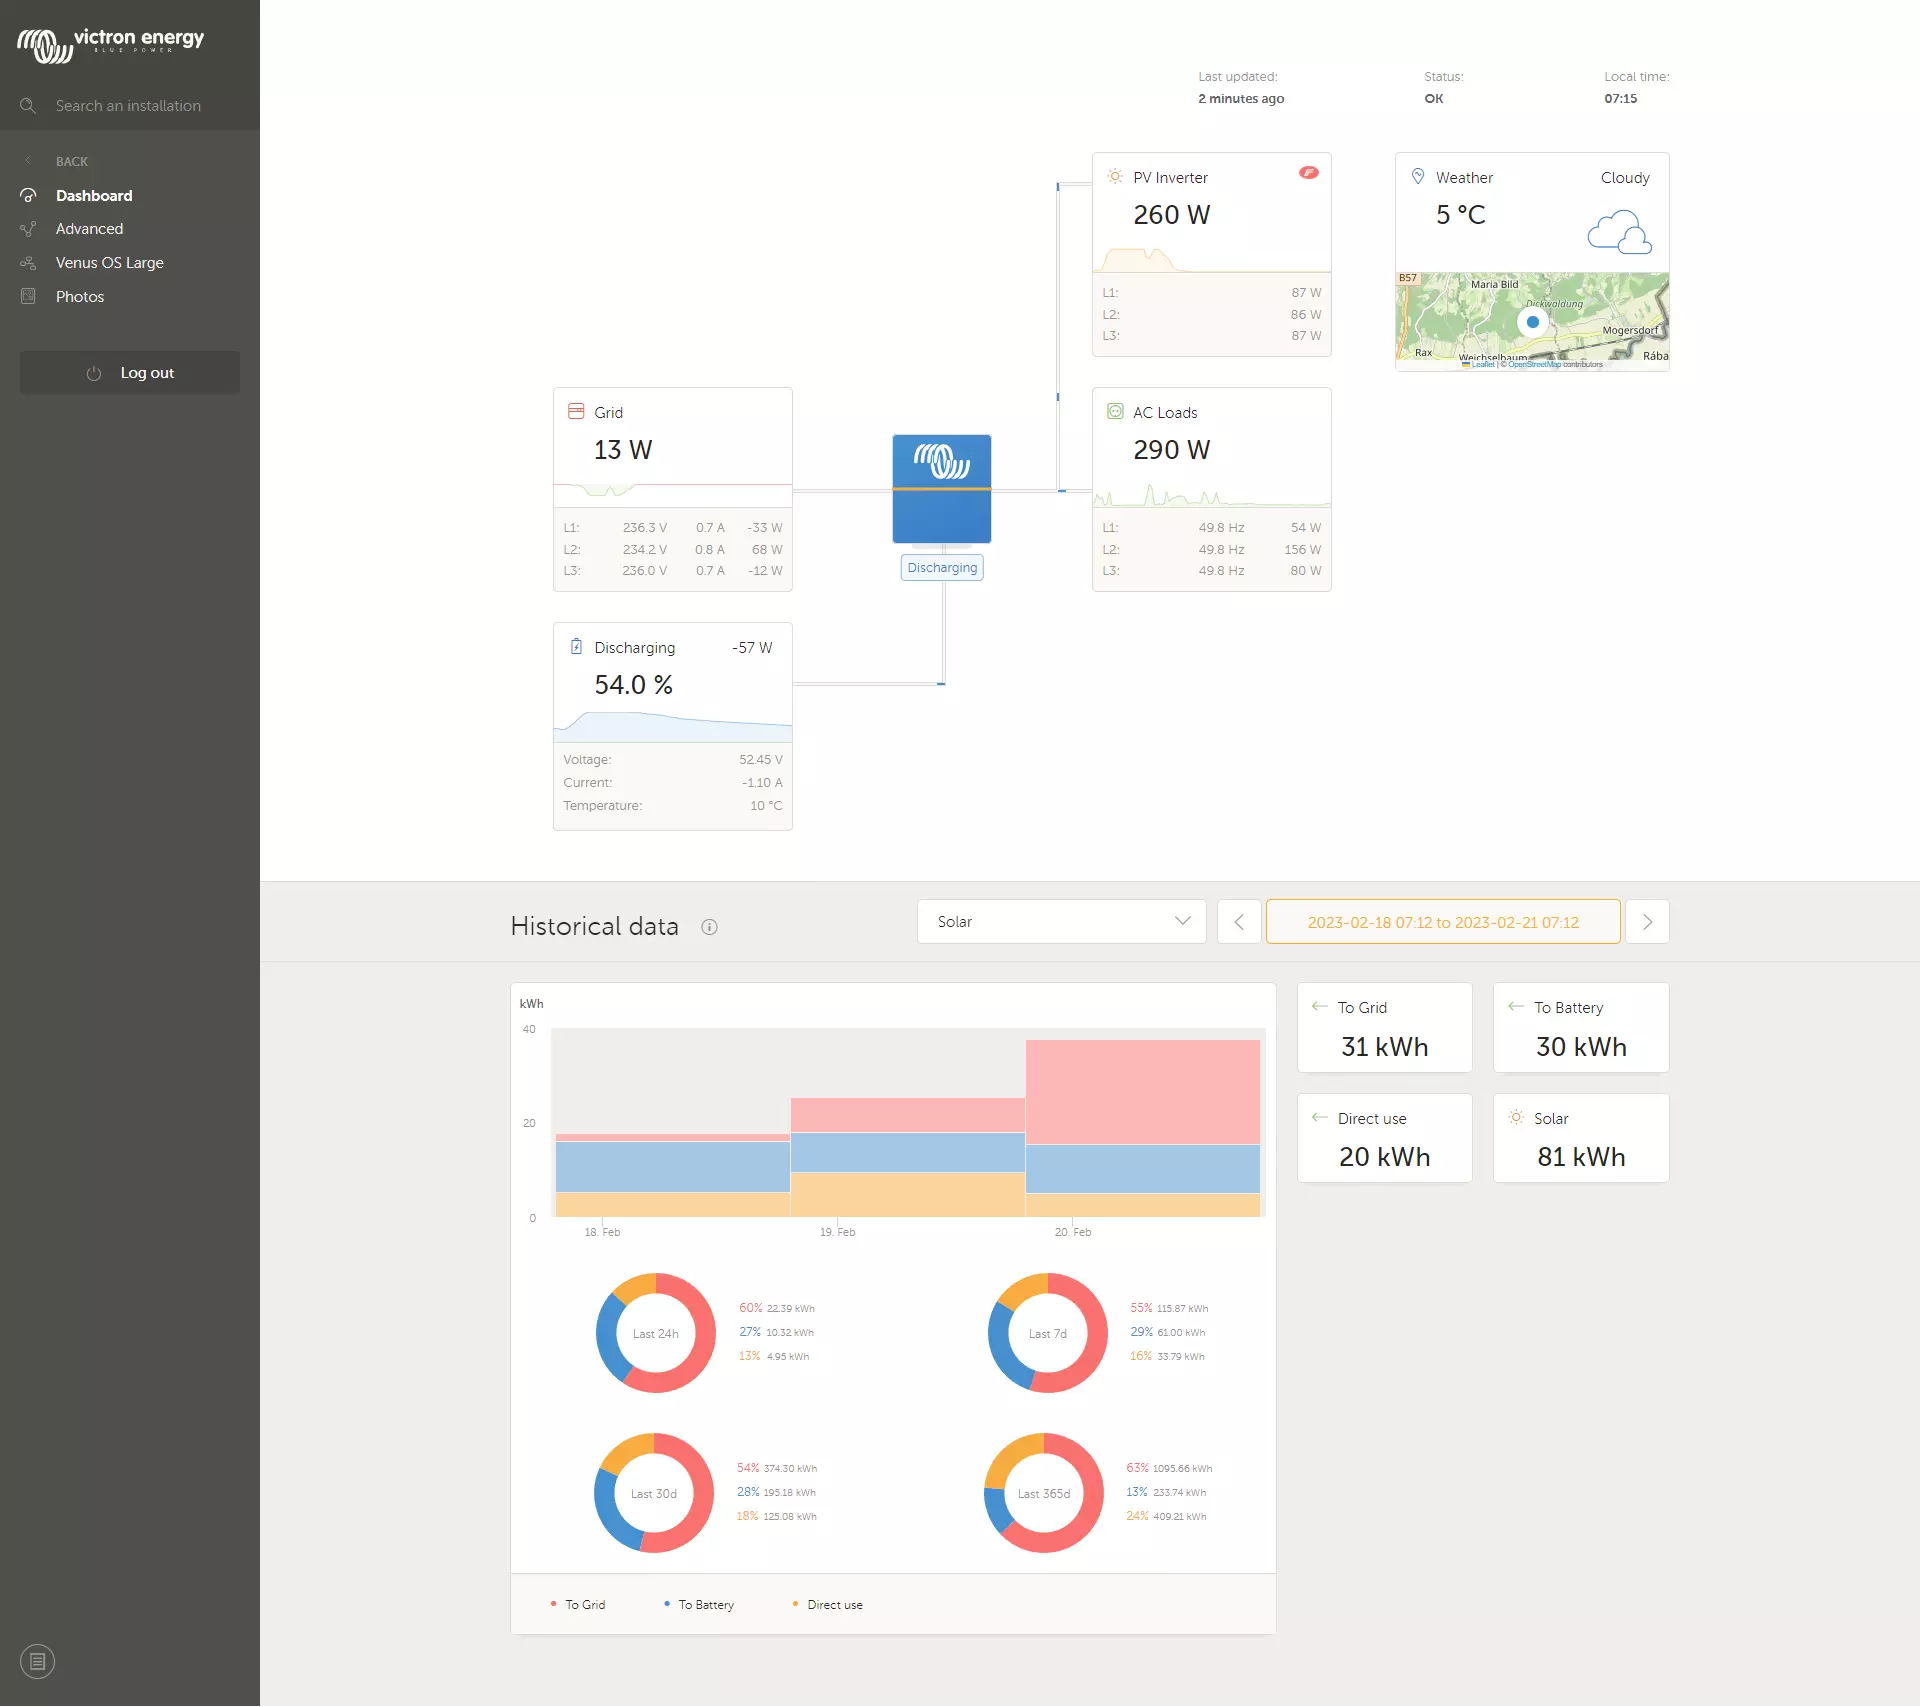This screenshot has width=1920, height=1707.
Task: Go to next date range
Action: (x=1646, y=921)
